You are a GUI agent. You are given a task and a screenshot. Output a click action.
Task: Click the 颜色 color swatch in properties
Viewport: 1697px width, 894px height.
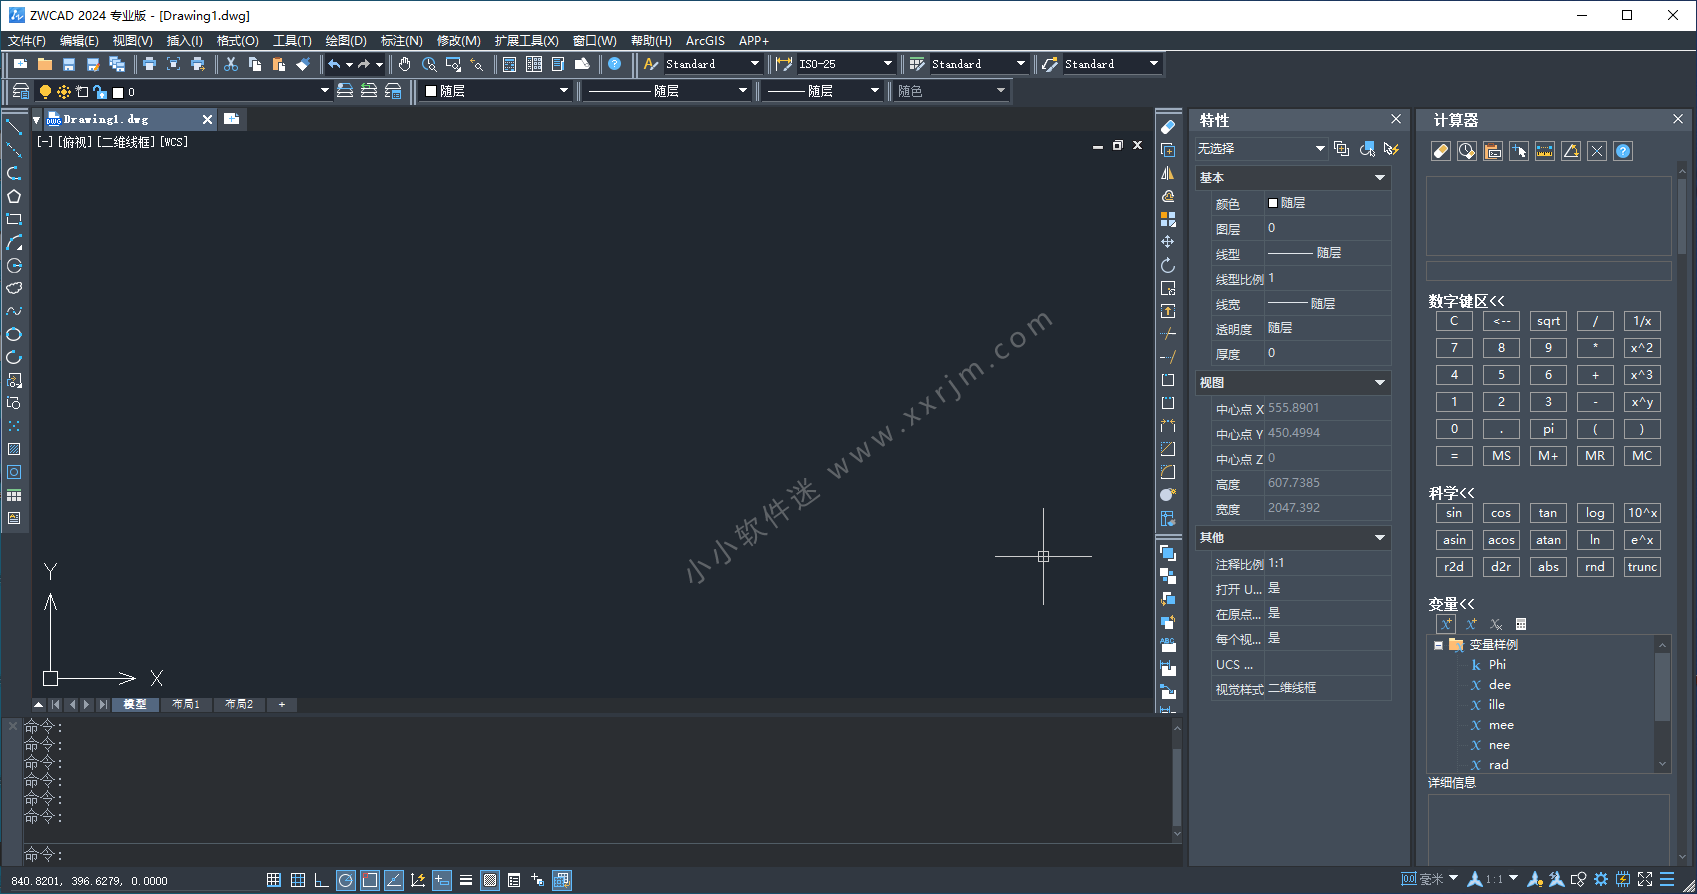coord(1273,203)
